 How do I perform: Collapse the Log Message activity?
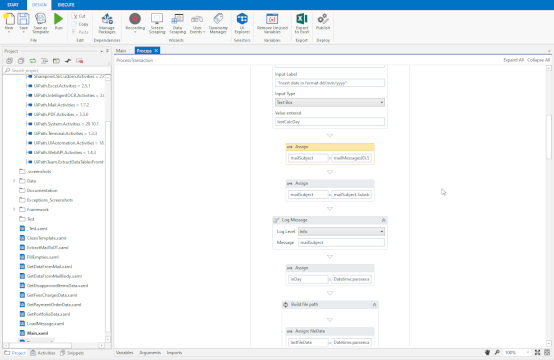[x=383, y=220]
